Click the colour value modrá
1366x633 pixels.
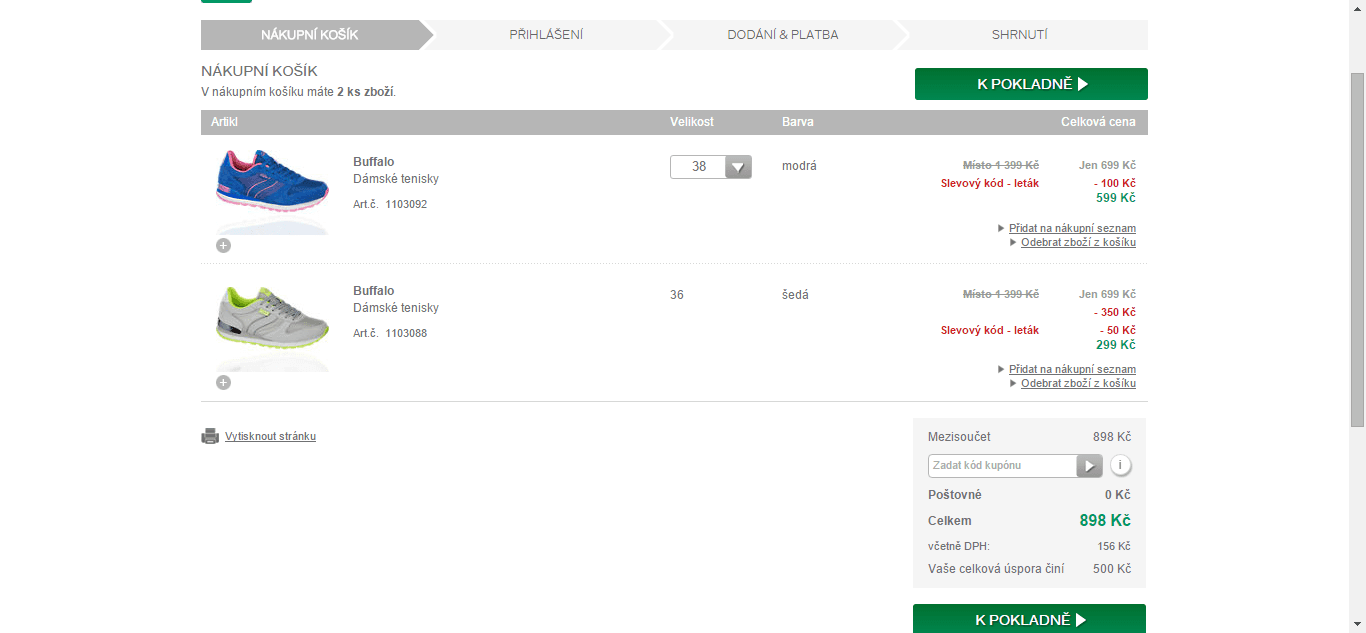coord(799,166)
